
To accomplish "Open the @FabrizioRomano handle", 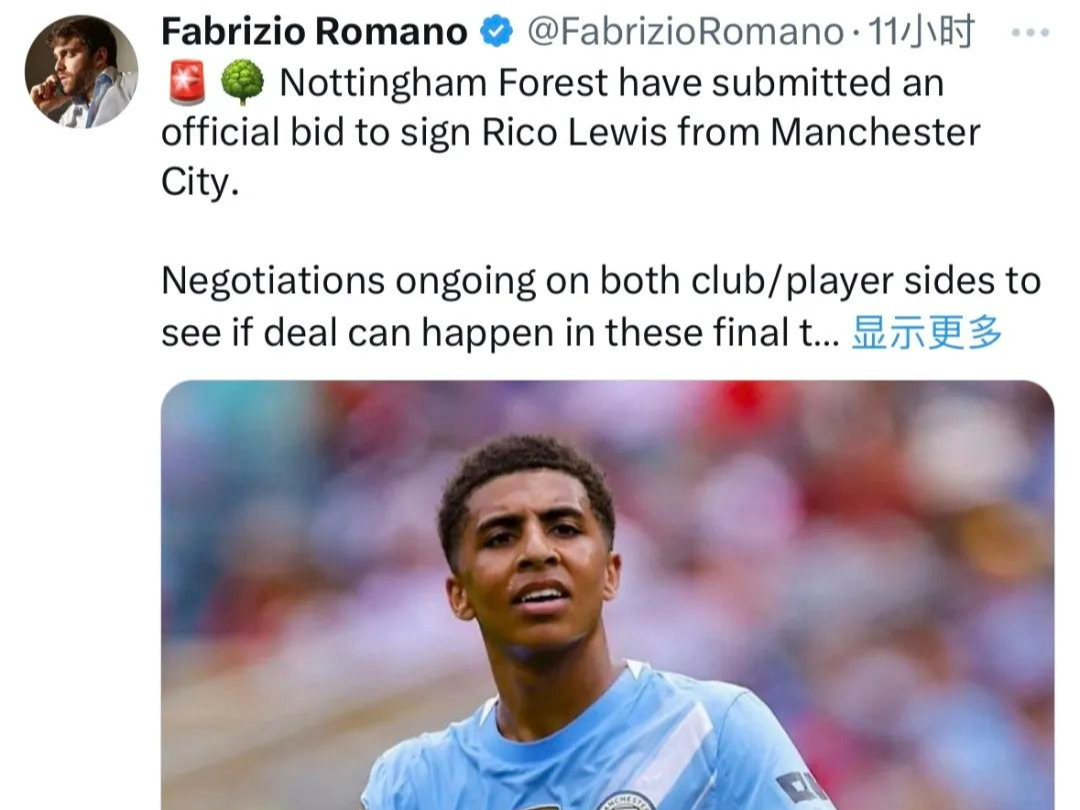I will pos(685,32).
